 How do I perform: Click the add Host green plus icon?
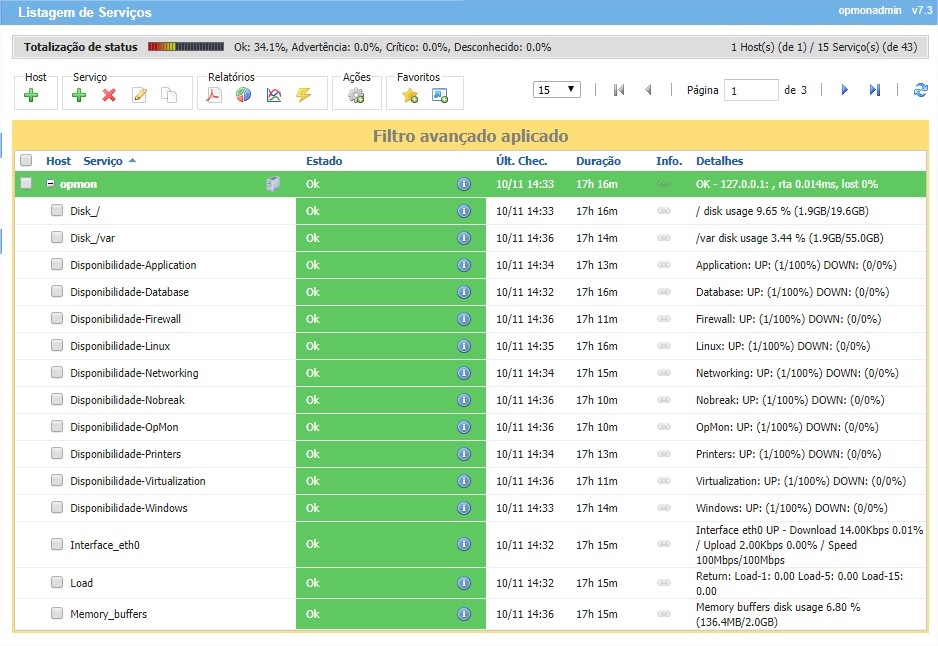click(31, 95)
